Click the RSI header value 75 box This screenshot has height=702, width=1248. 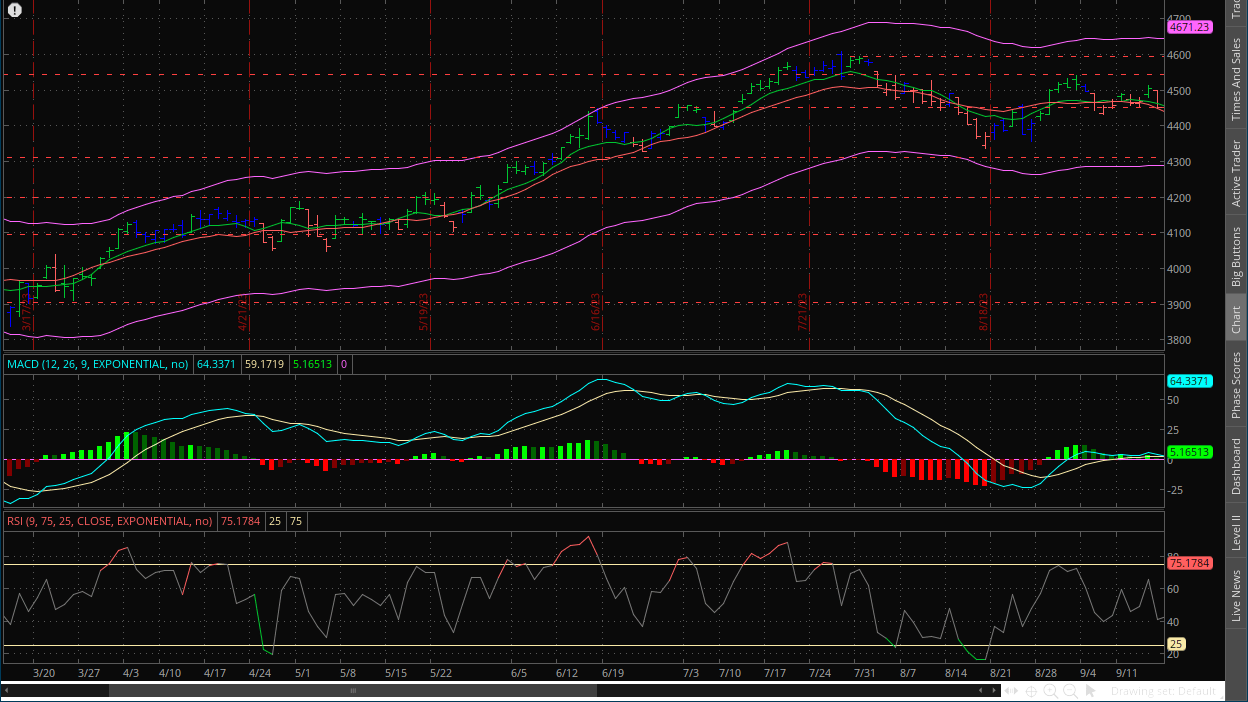click(295, 521)
